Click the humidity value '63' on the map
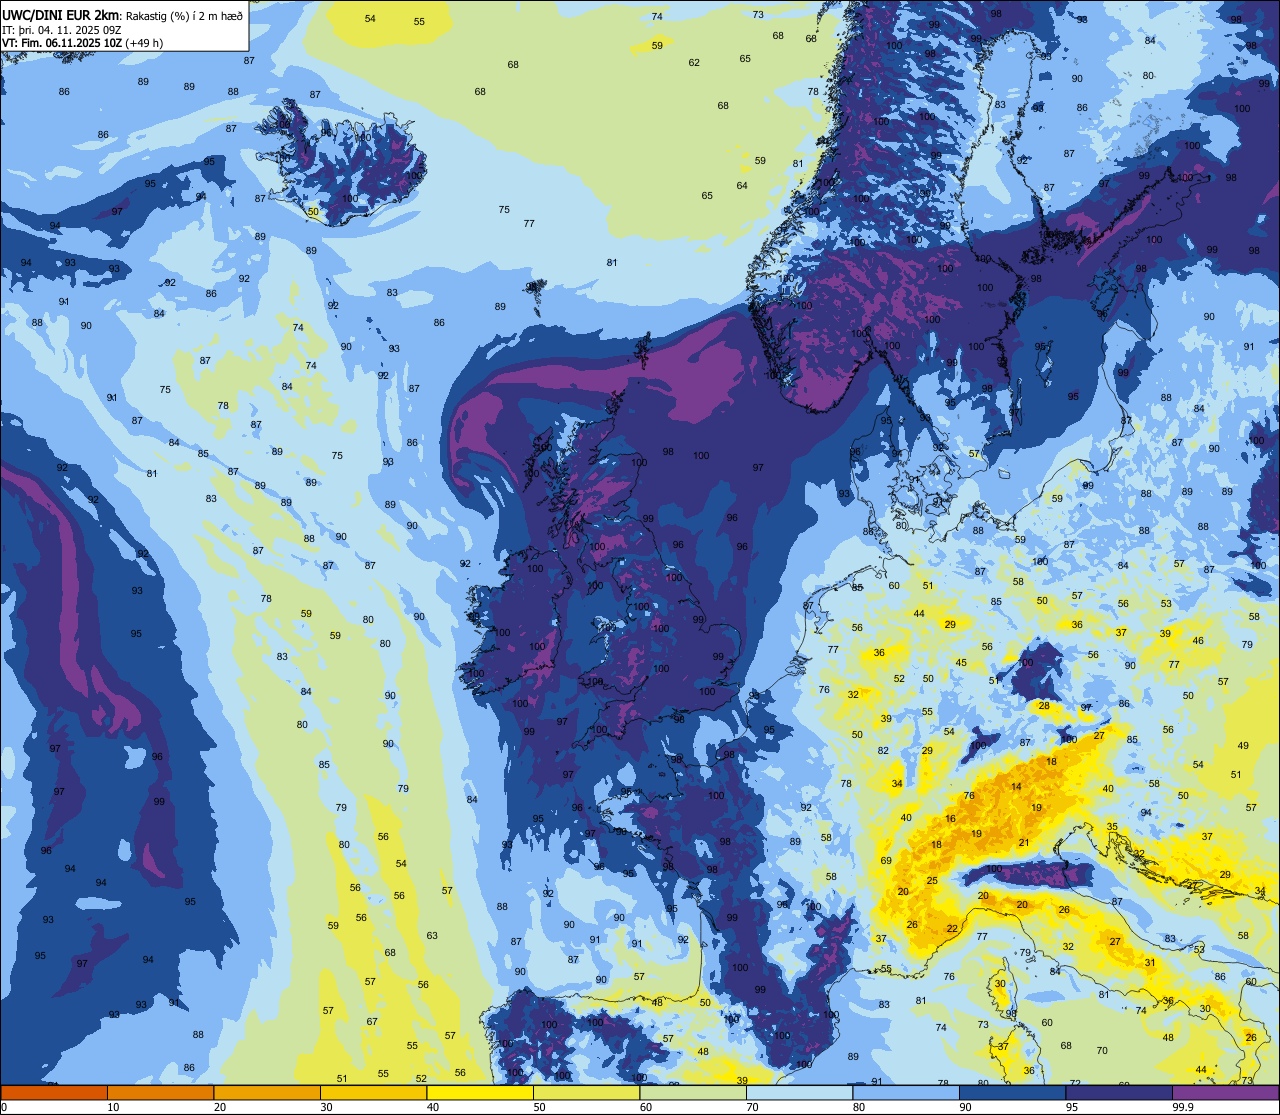This screenshot has width=1280, height=1115. (432, 936)
